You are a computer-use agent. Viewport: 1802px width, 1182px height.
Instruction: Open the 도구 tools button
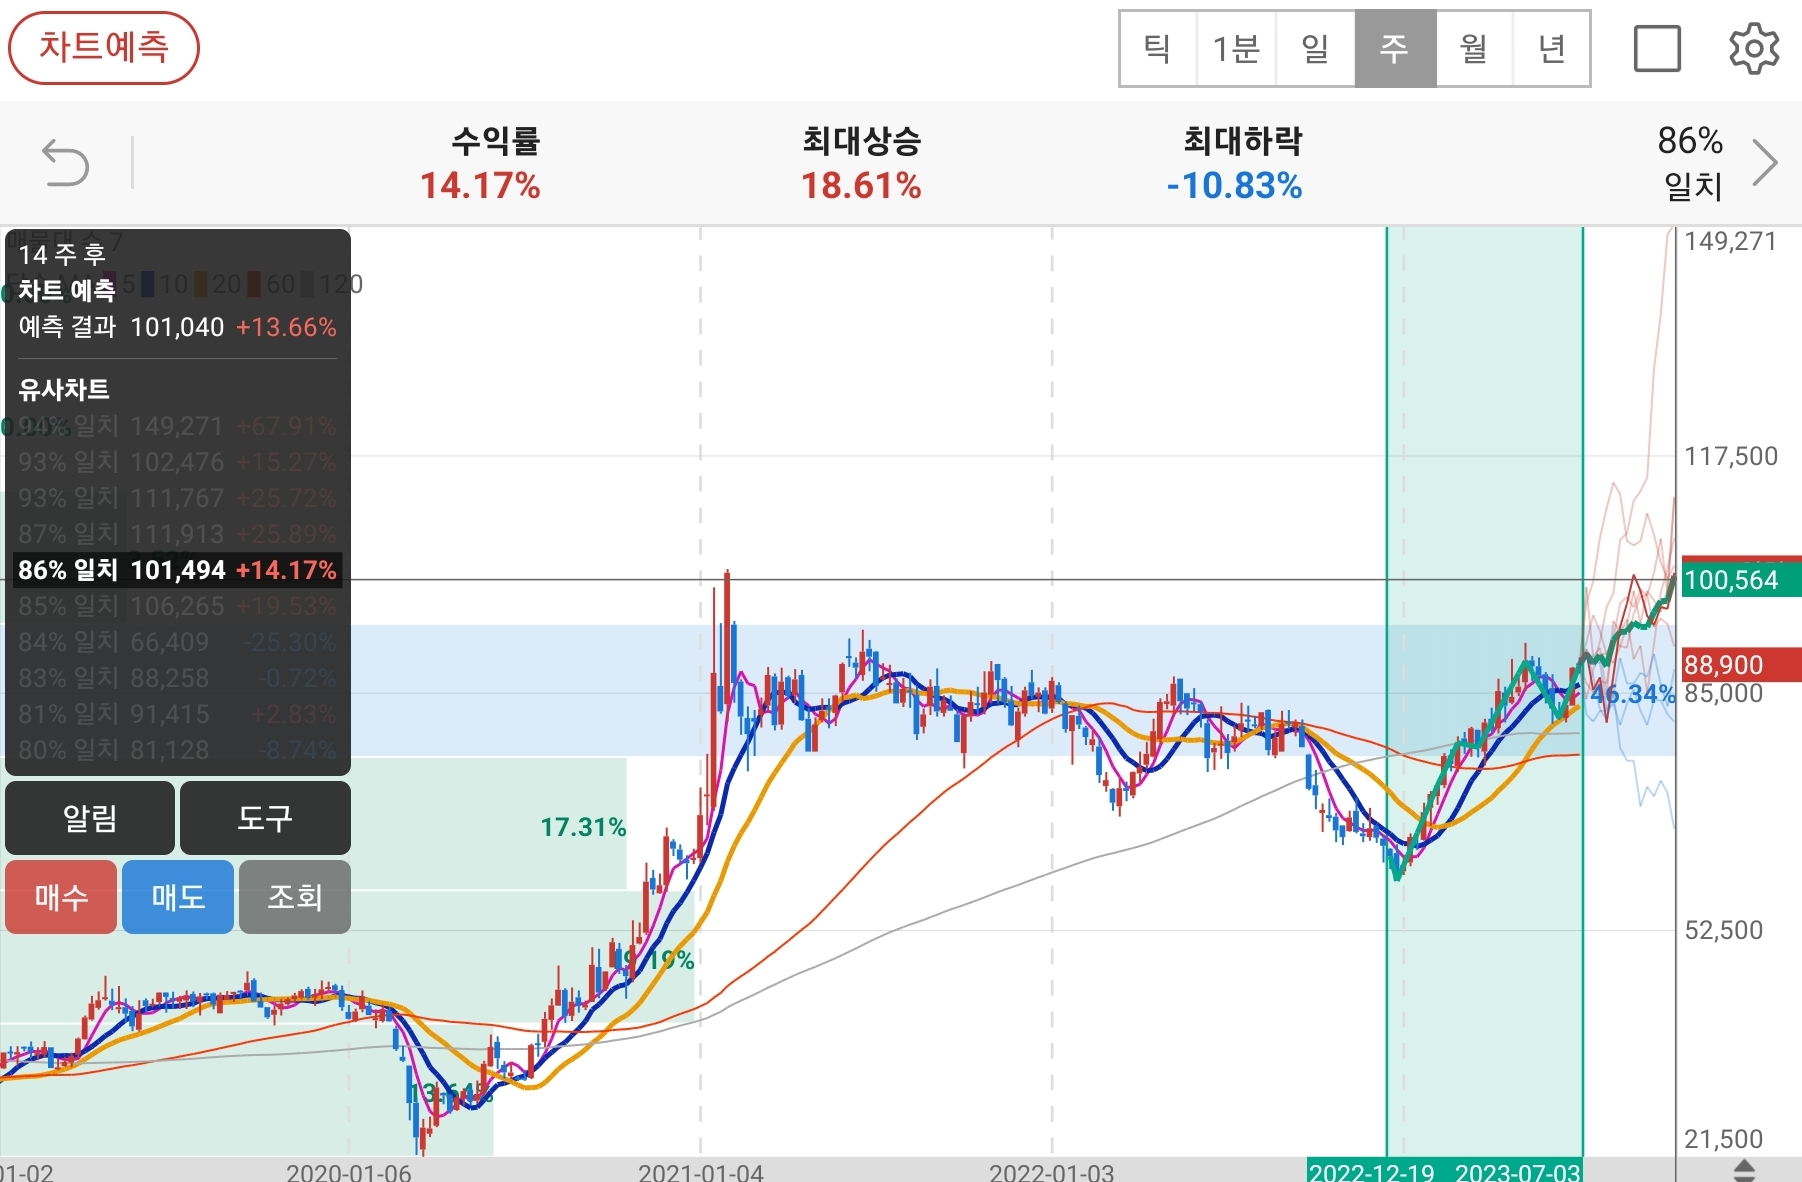point(265,818)
